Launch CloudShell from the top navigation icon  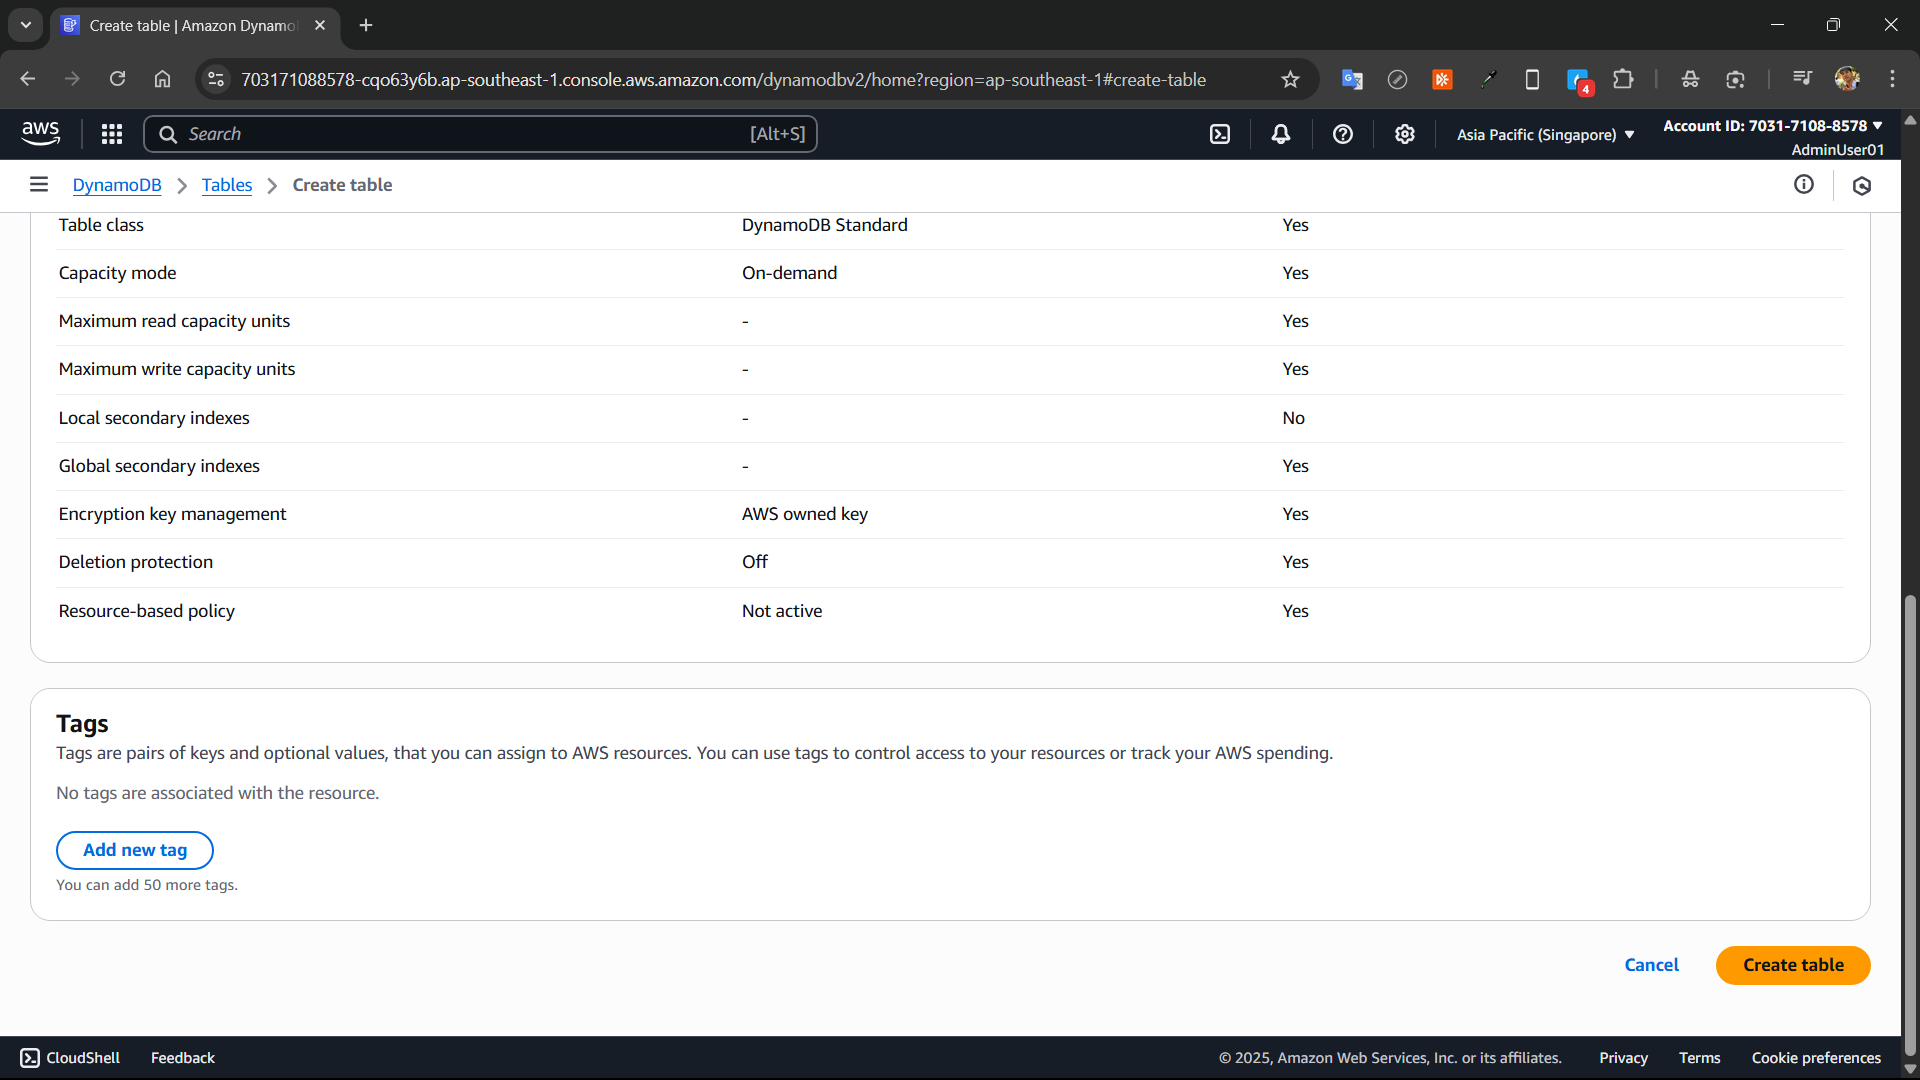(1220, 134)
